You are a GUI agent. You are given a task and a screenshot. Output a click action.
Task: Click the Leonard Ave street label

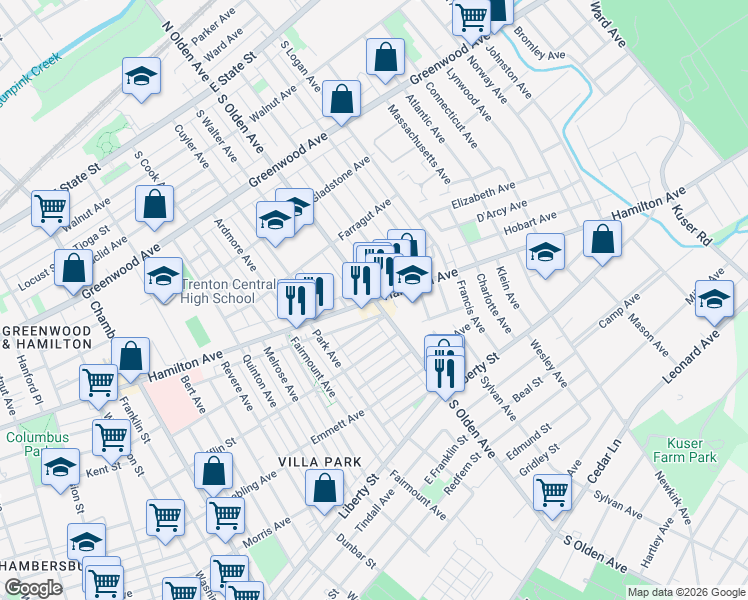tap(690, 357)
